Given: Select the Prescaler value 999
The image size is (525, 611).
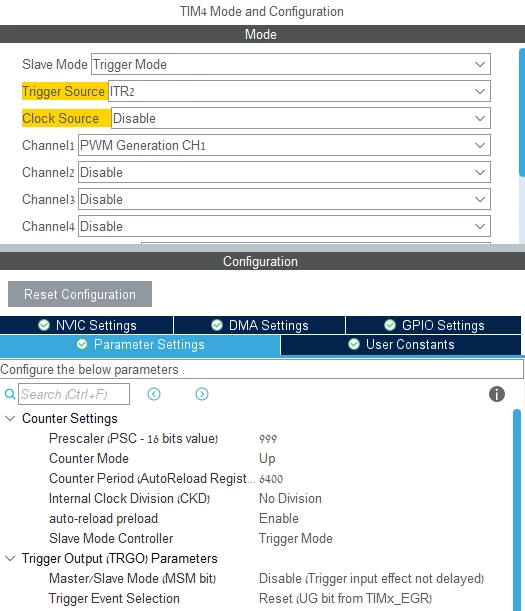Looking at the screenshot, I should click(x=268, y=439).
